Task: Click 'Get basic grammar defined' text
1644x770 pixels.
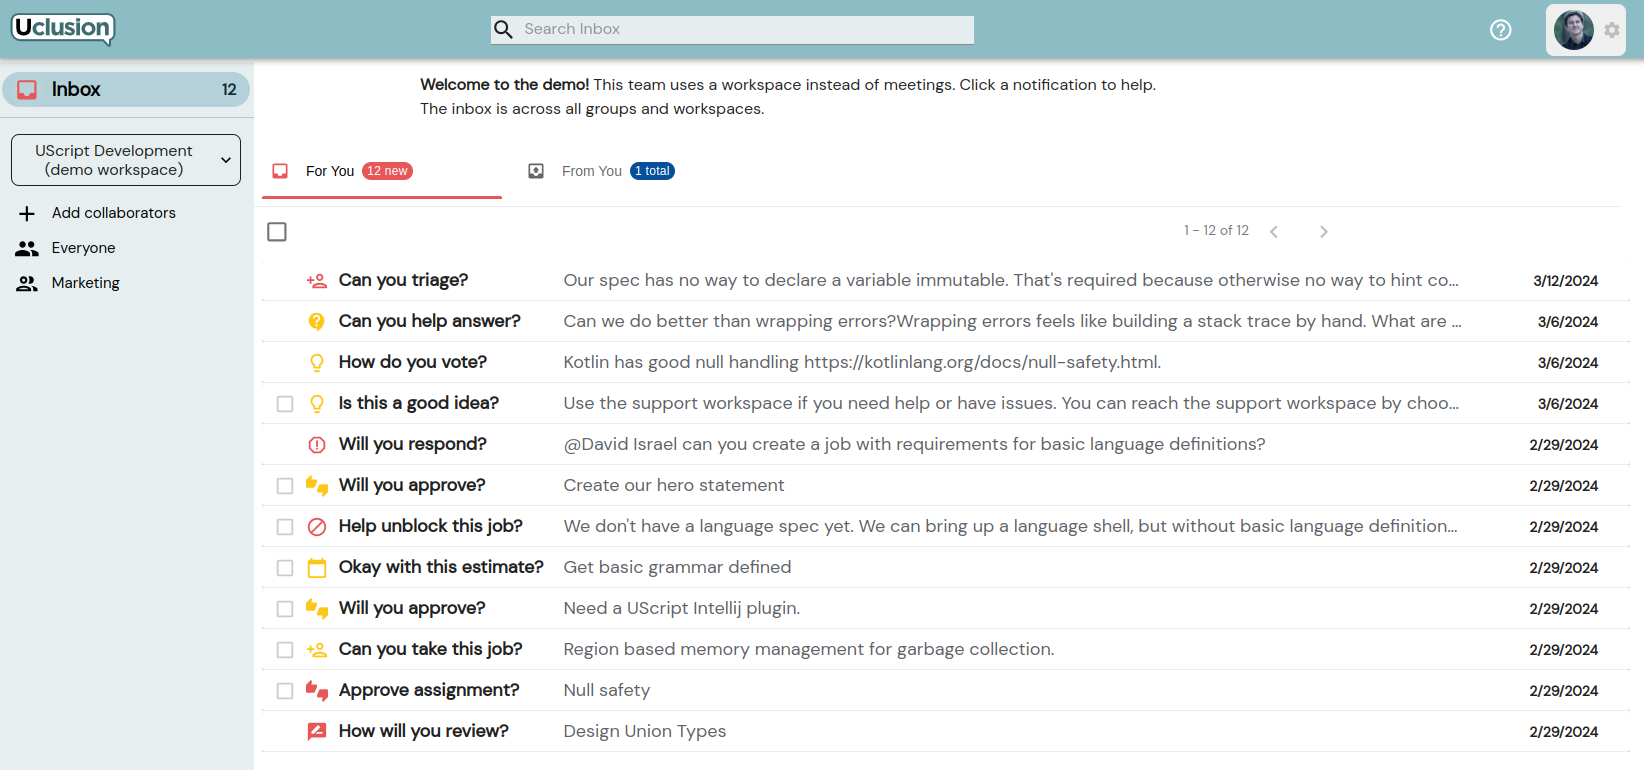Action: (678, 568)
